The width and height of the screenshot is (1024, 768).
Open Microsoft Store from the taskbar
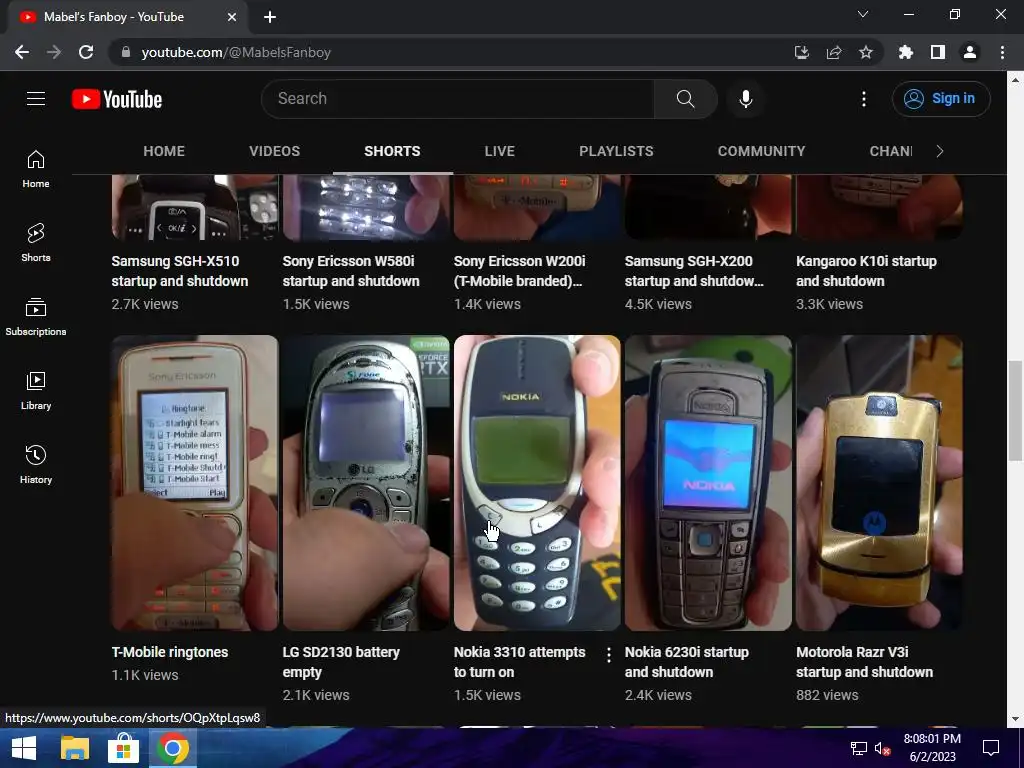123,748
